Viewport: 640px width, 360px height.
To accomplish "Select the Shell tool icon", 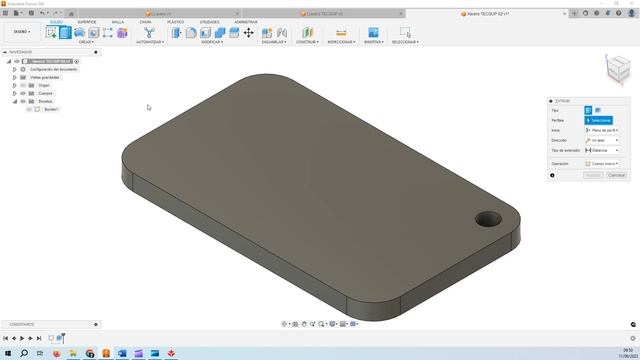I will point(205,33).
